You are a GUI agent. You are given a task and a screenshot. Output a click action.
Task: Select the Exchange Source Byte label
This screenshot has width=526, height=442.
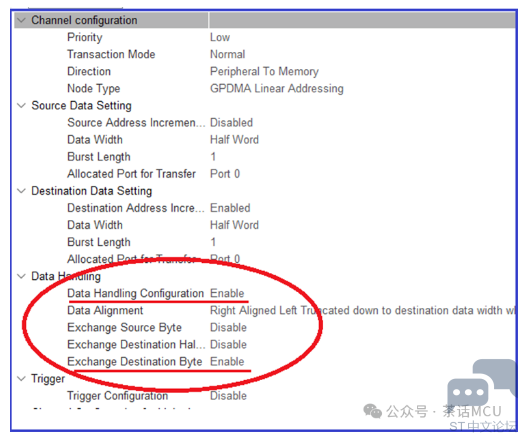point(124,328)
